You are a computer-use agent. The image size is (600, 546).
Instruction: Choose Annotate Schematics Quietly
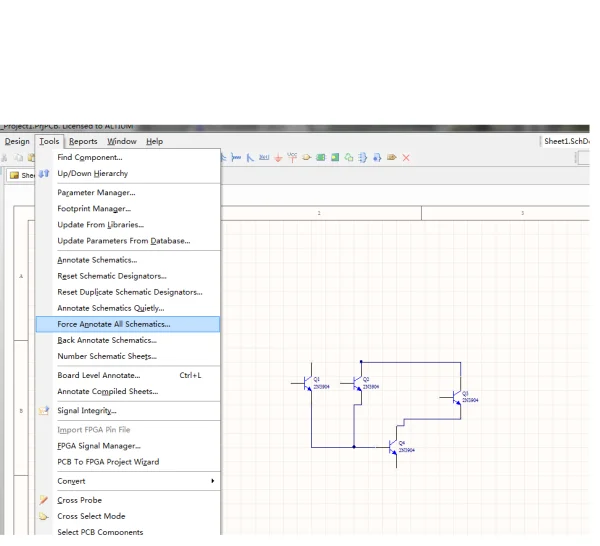point(128,308)
